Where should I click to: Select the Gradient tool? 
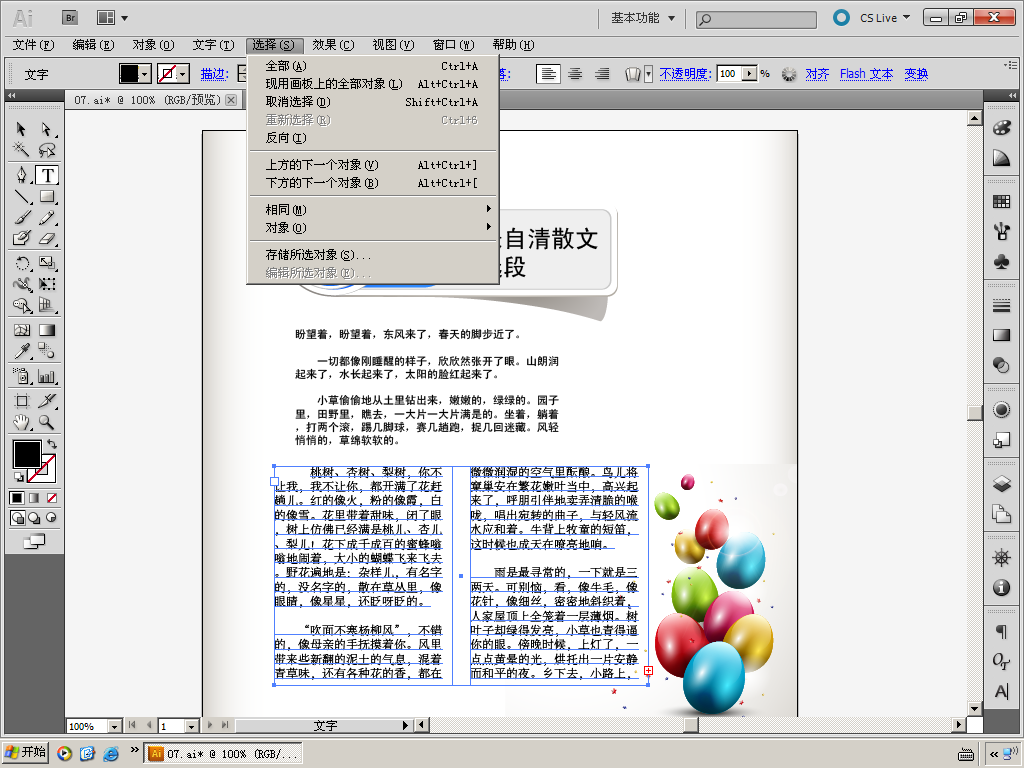coord(46,330)
